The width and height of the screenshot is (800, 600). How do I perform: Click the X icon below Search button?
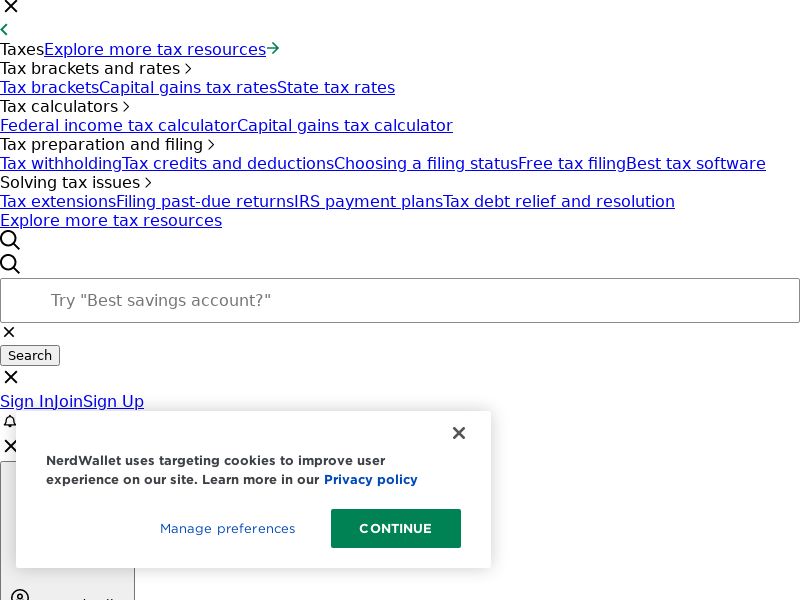(x=11, y=377)
